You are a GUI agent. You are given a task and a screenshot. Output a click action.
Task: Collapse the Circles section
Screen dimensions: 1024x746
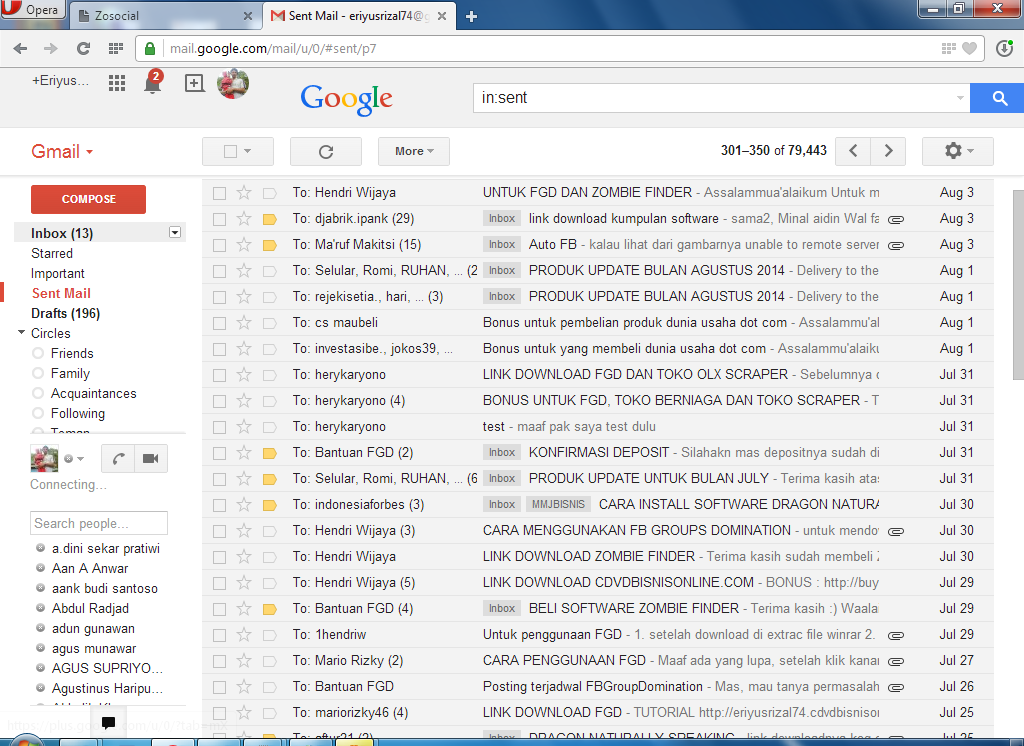click(22, 332)
